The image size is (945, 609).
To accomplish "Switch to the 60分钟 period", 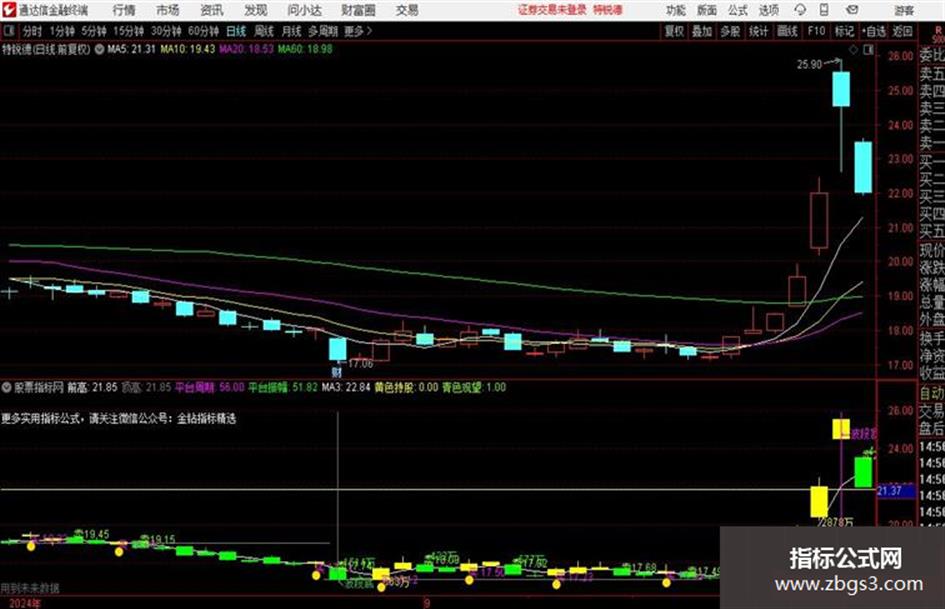I will pos(204,31).
